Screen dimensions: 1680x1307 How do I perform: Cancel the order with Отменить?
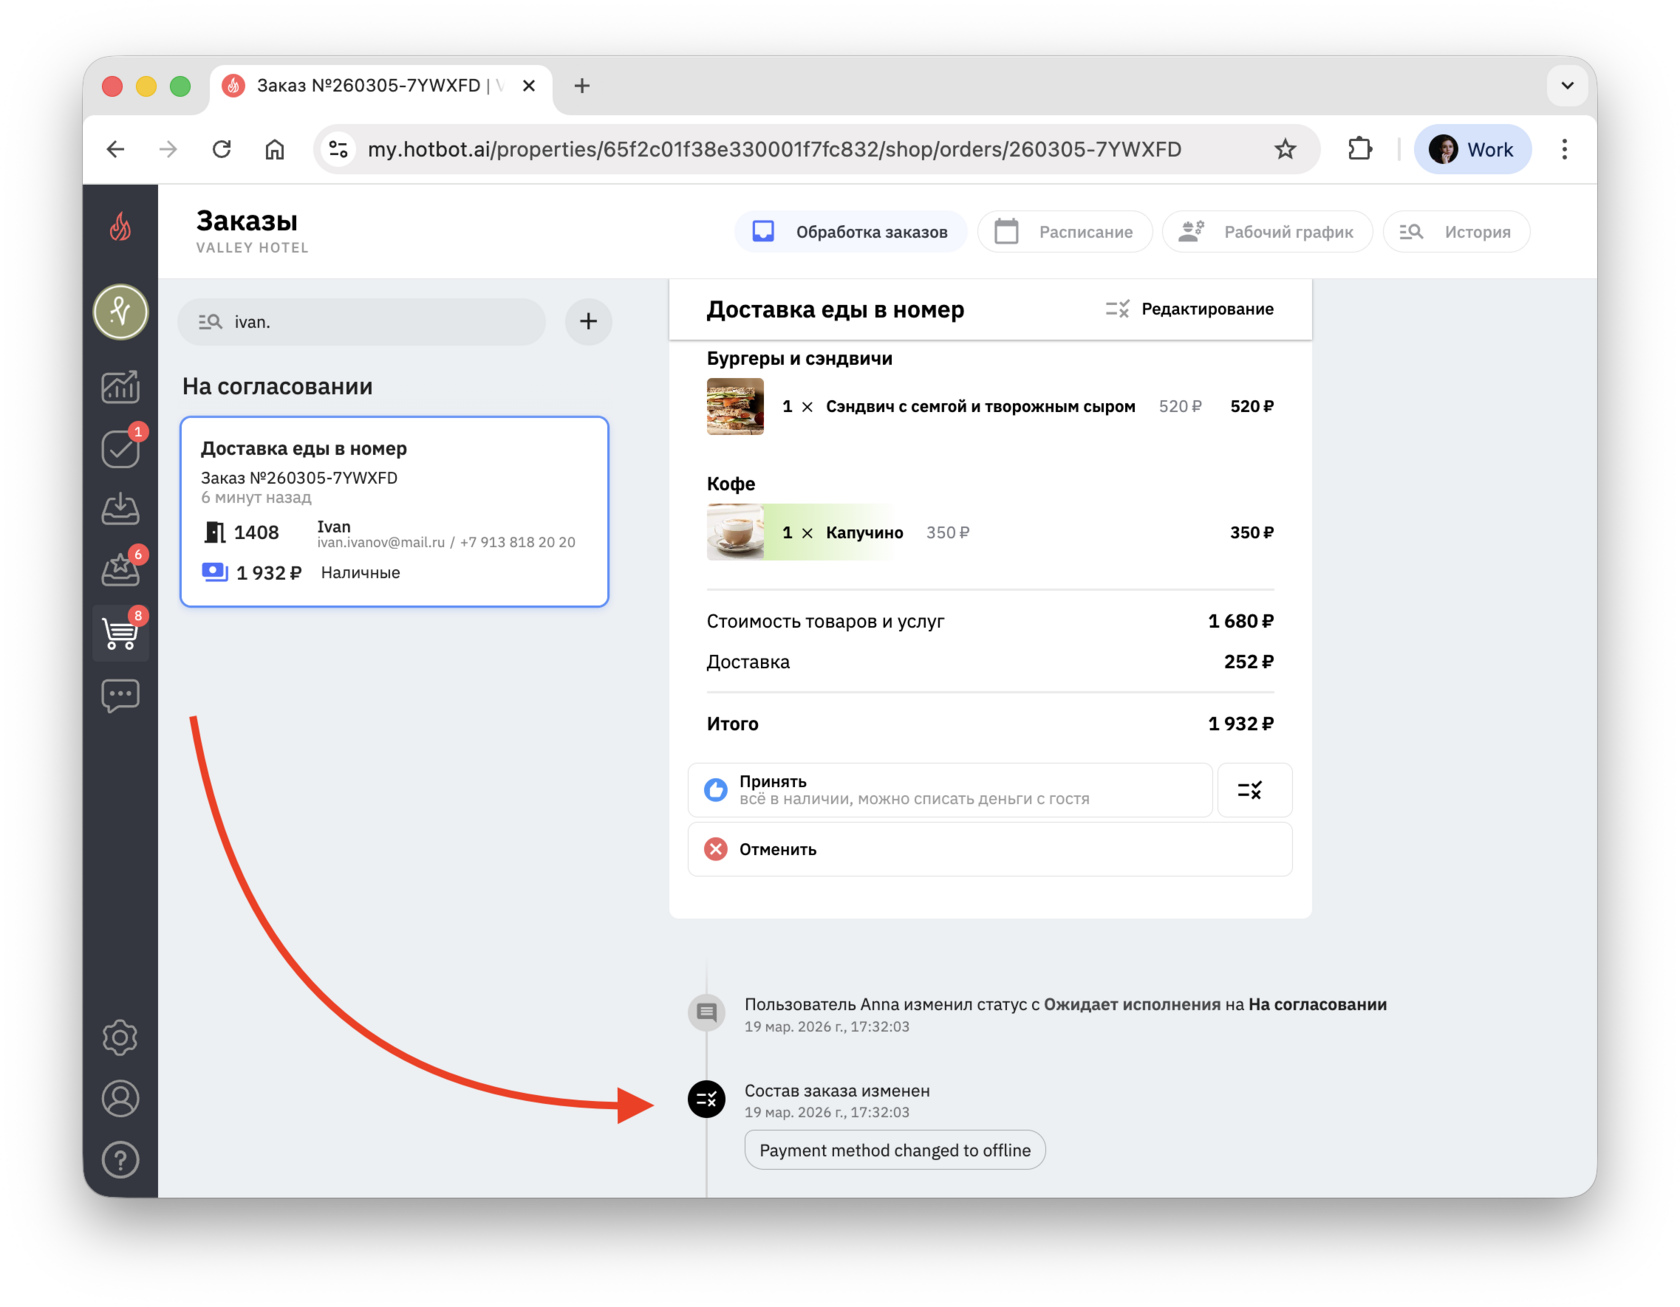click(x=990, y=850)
